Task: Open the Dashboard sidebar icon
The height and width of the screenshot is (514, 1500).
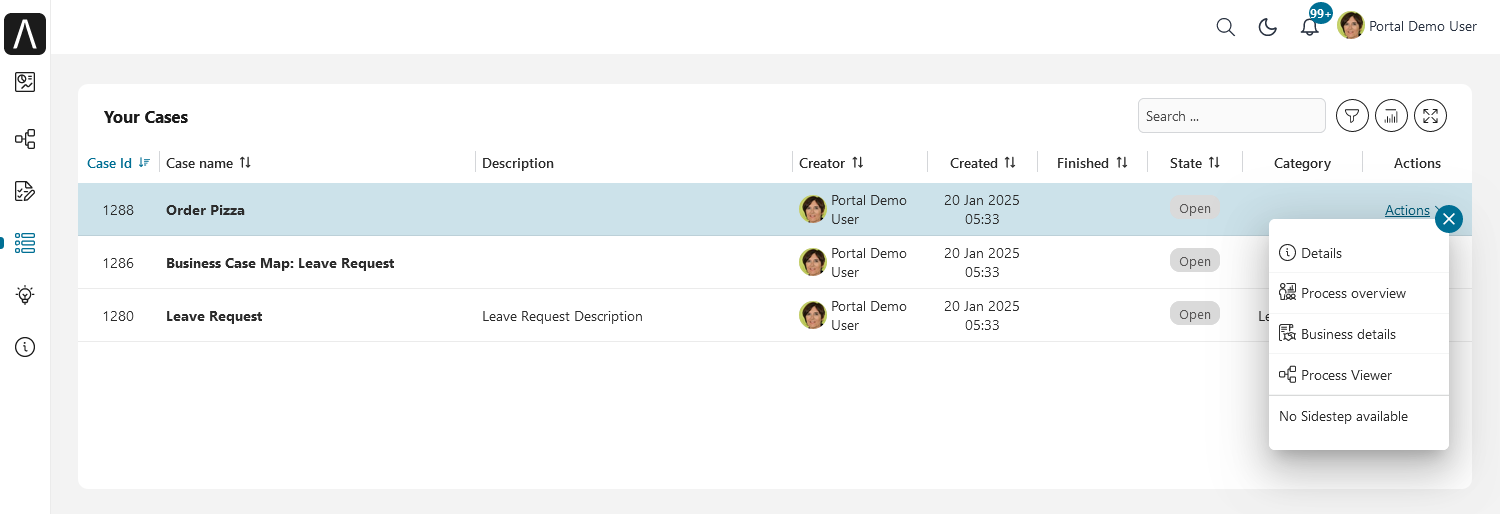Action: tap(25, 82)
